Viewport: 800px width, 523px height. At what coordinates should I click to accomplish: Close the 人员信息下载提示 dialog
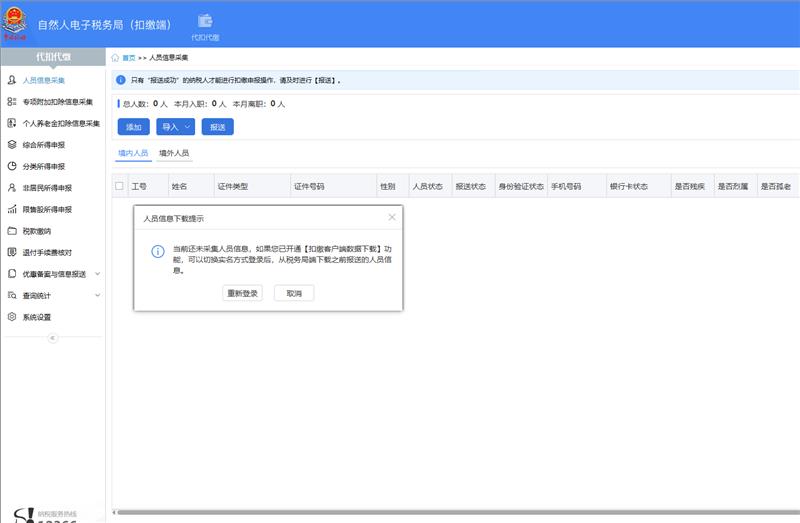coord(392,217)
